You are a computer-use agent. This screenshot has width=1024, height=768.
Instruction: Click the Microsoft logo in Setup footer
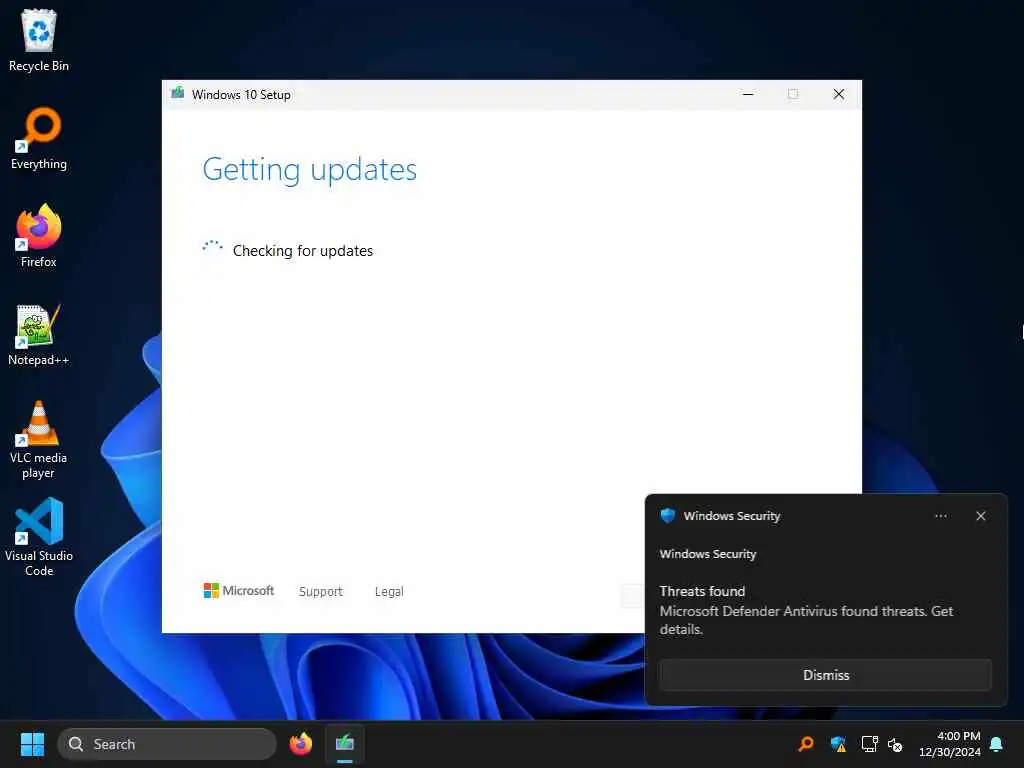click(239, 591)
